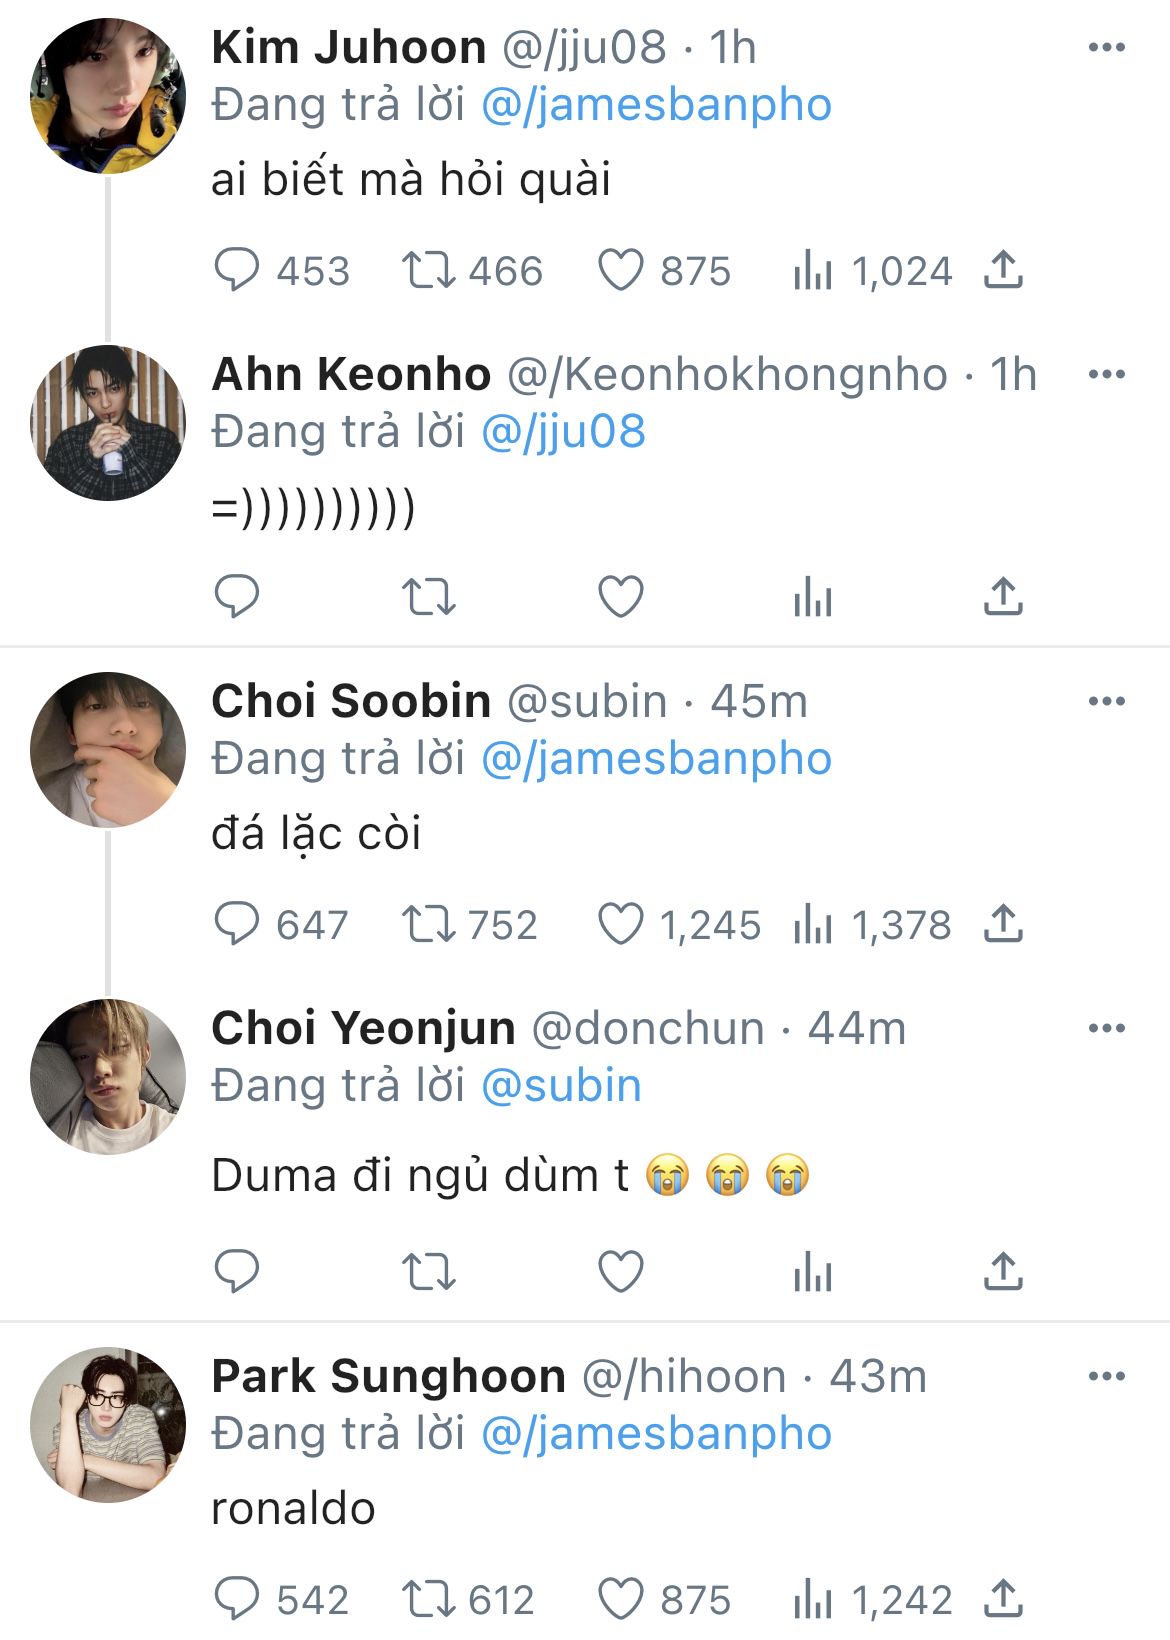View analytics on Choi Soobin's tweet
This screenshot has width=1170, height=1640.
(812, 924)
